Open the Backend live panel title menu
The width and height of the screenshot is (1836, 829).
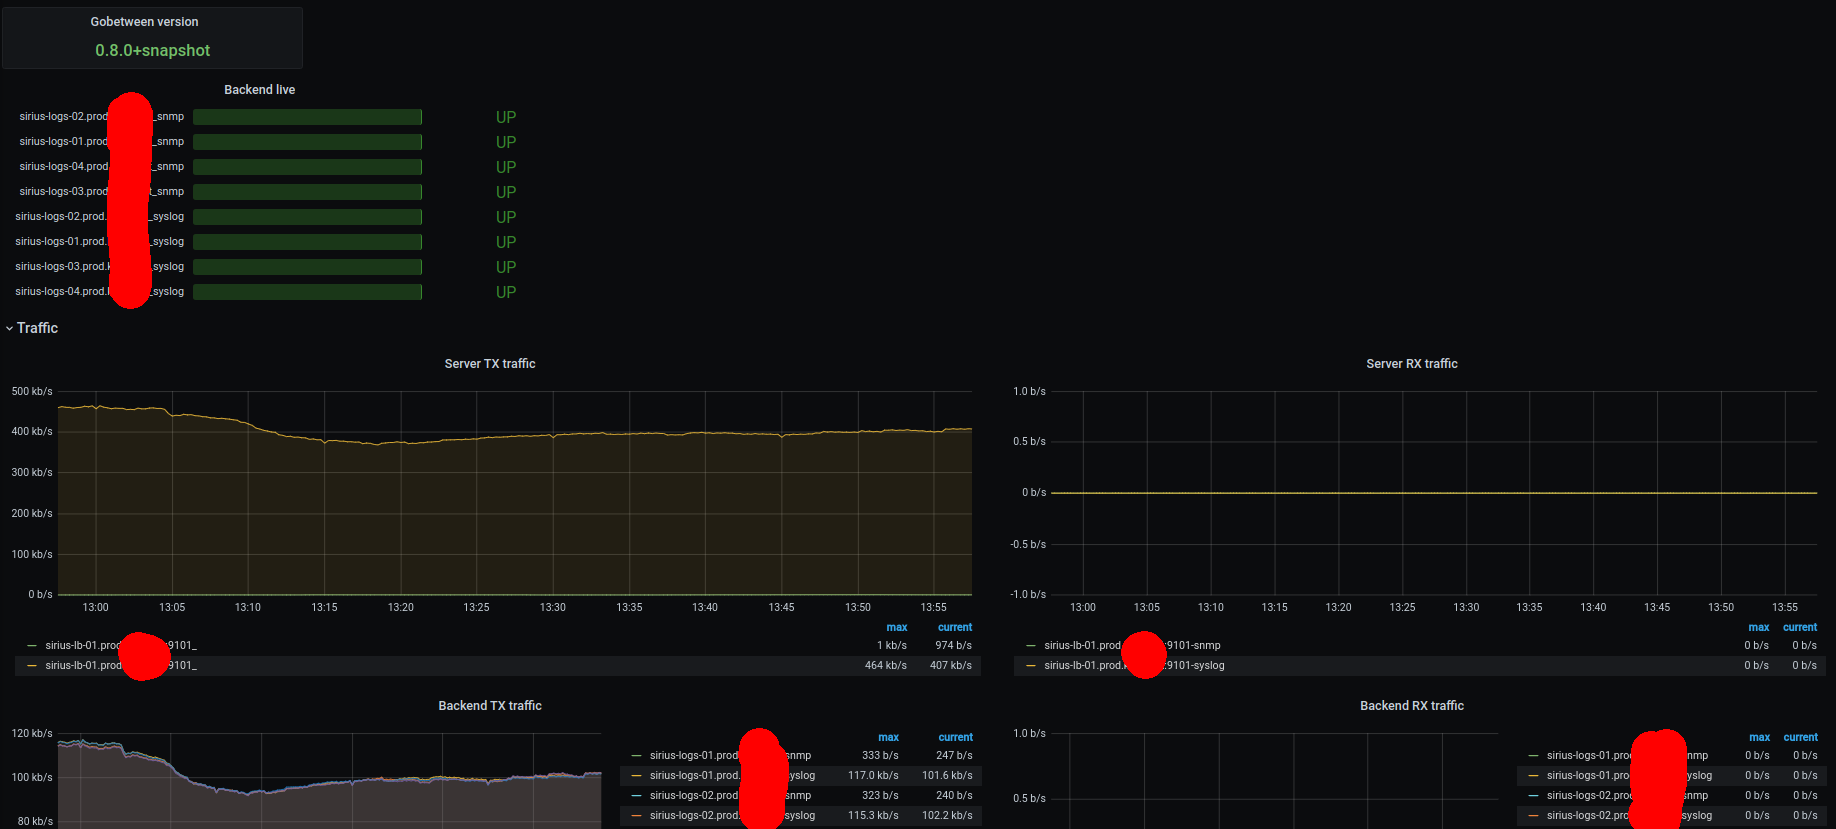259,90
